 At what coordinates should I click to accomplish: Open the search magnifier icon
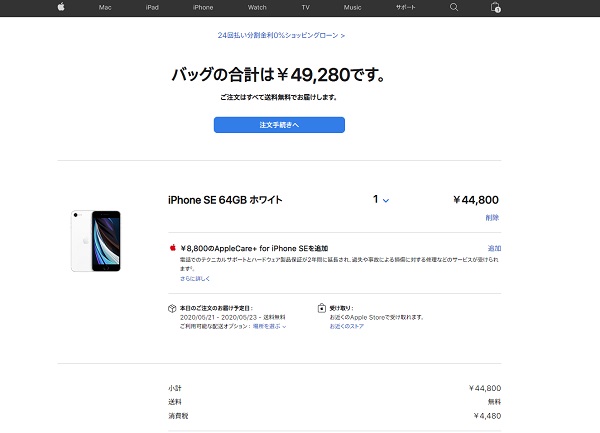pyautogui.click(x=454, y=7)
